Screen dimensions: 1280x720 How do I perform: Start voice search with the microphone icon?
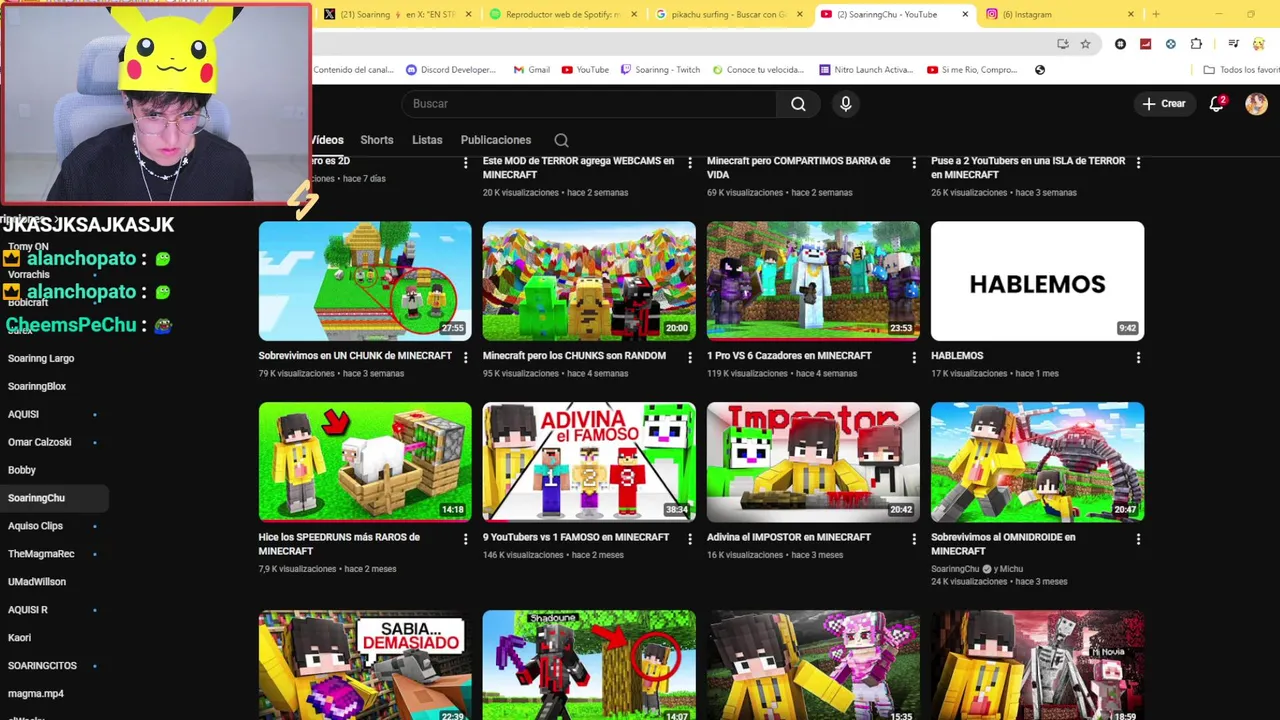tap(846, 104)
